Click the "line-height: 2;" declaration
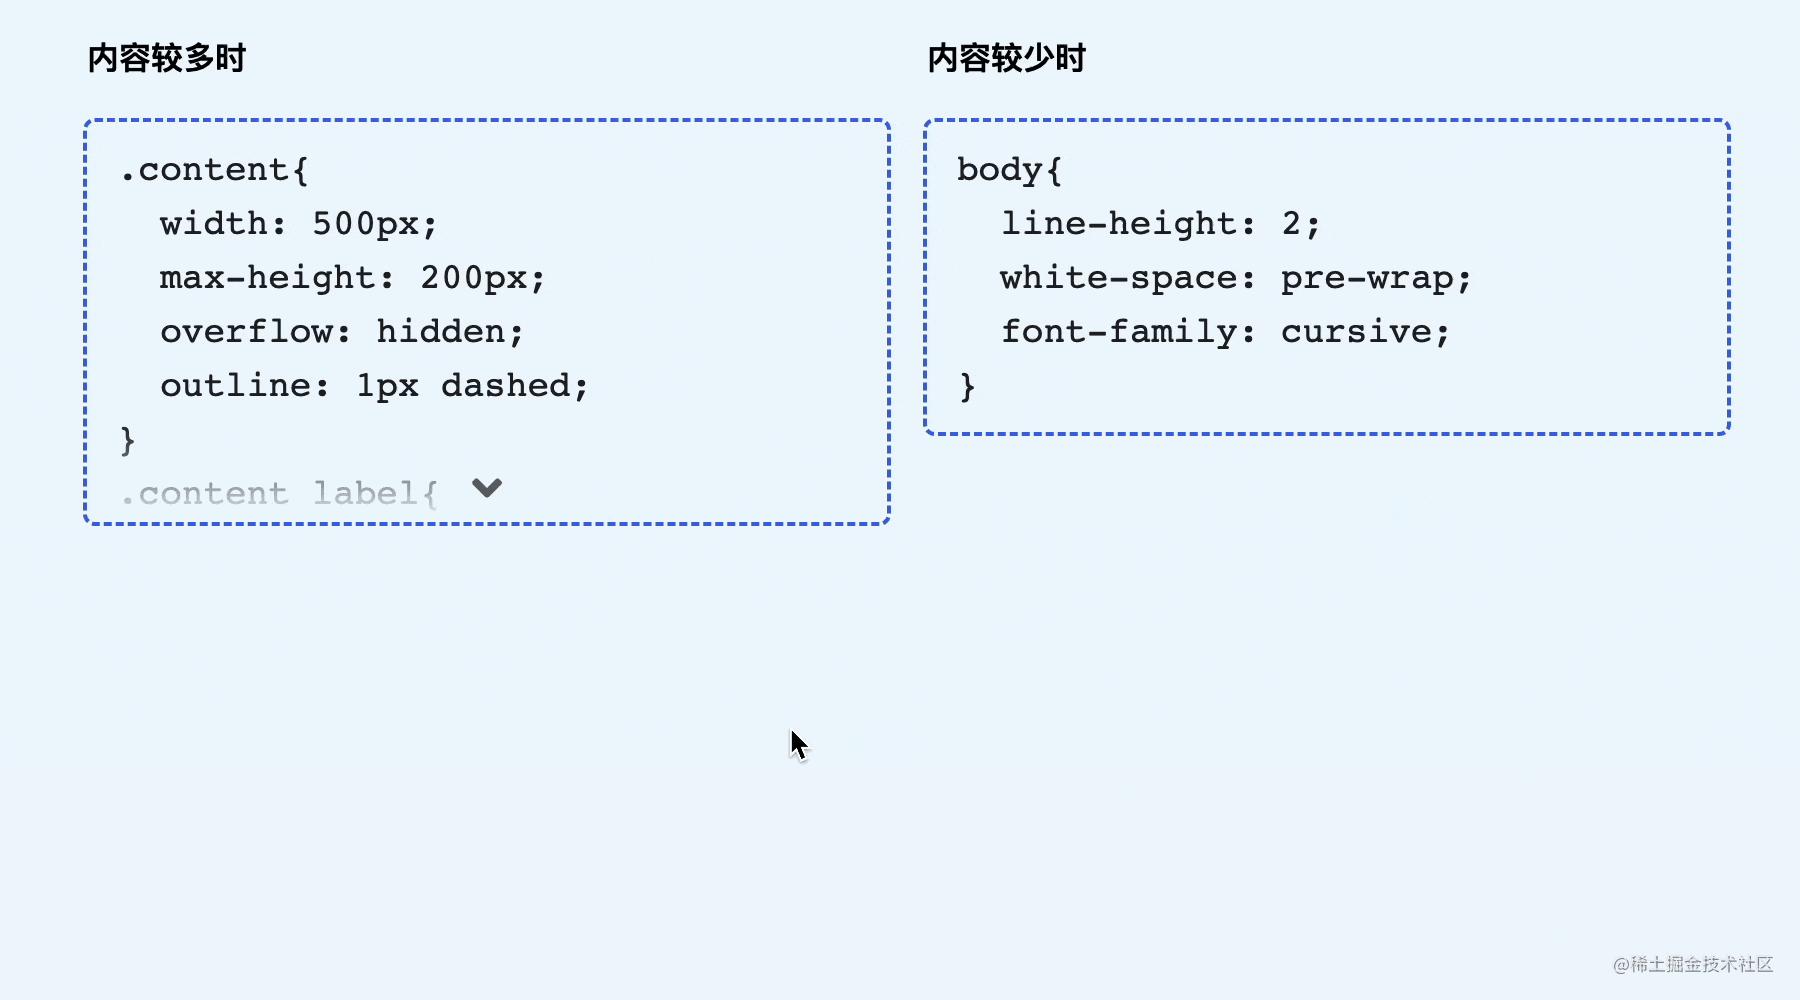This screenshot has height=1000, width=1800. pyautogui.click(x=1161, y=223)
